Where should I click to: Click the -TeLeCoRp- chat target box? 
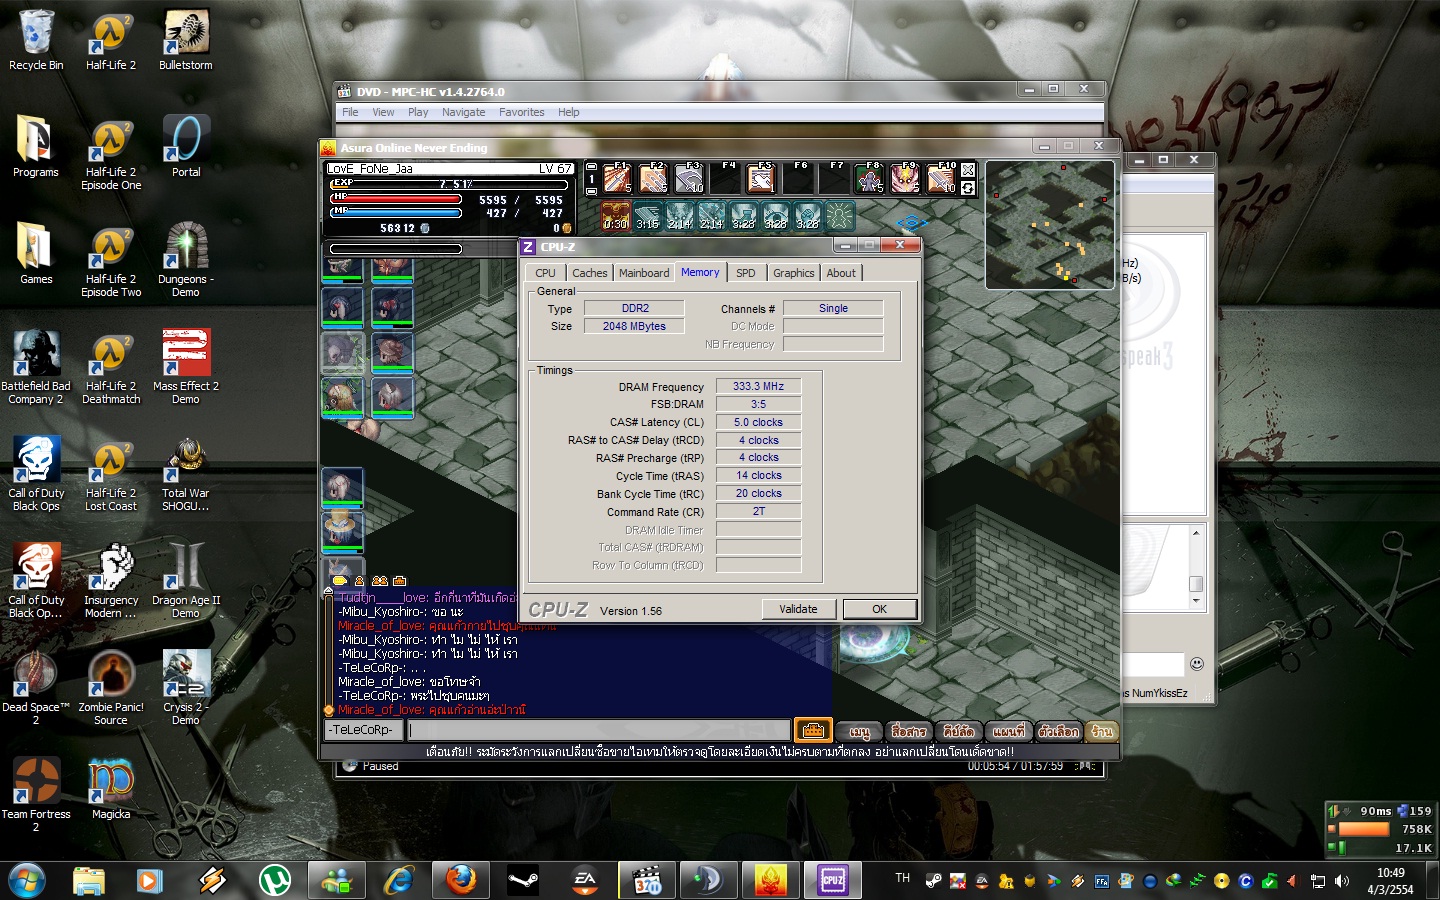click(364, 730)
